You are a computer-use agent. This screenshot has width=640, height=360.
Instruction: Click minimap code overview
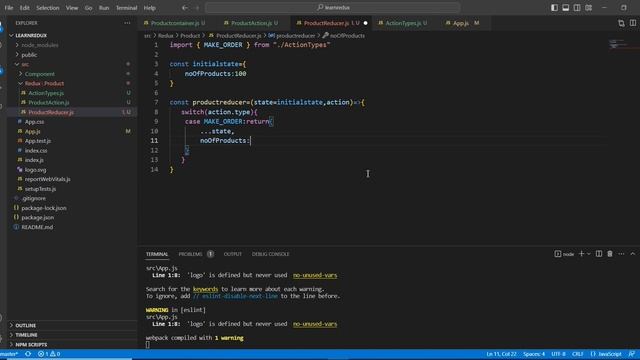pyautogui.click(x=619, y=44)
